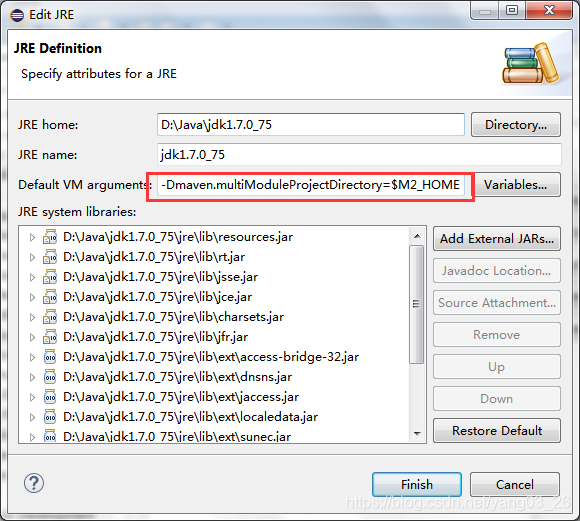
Task: Click the library list scrollbar thumb
Action: pyautogui.click(x=417, y=304)
